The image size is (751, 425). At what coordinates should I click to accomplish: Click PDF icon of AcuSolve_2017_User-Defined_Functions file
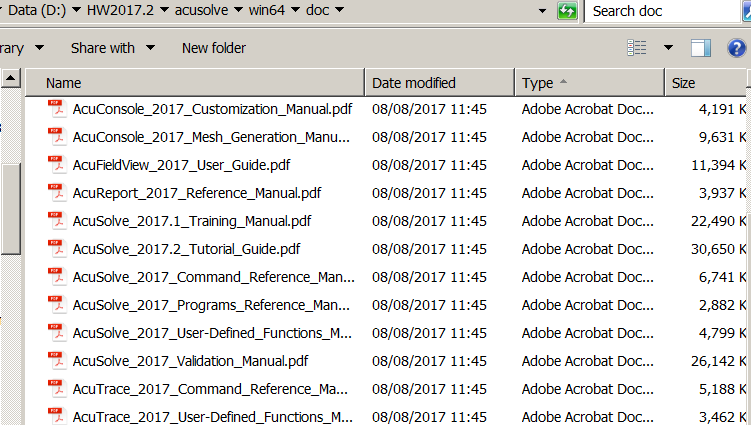pyautogui.click(x=56, y=333)
